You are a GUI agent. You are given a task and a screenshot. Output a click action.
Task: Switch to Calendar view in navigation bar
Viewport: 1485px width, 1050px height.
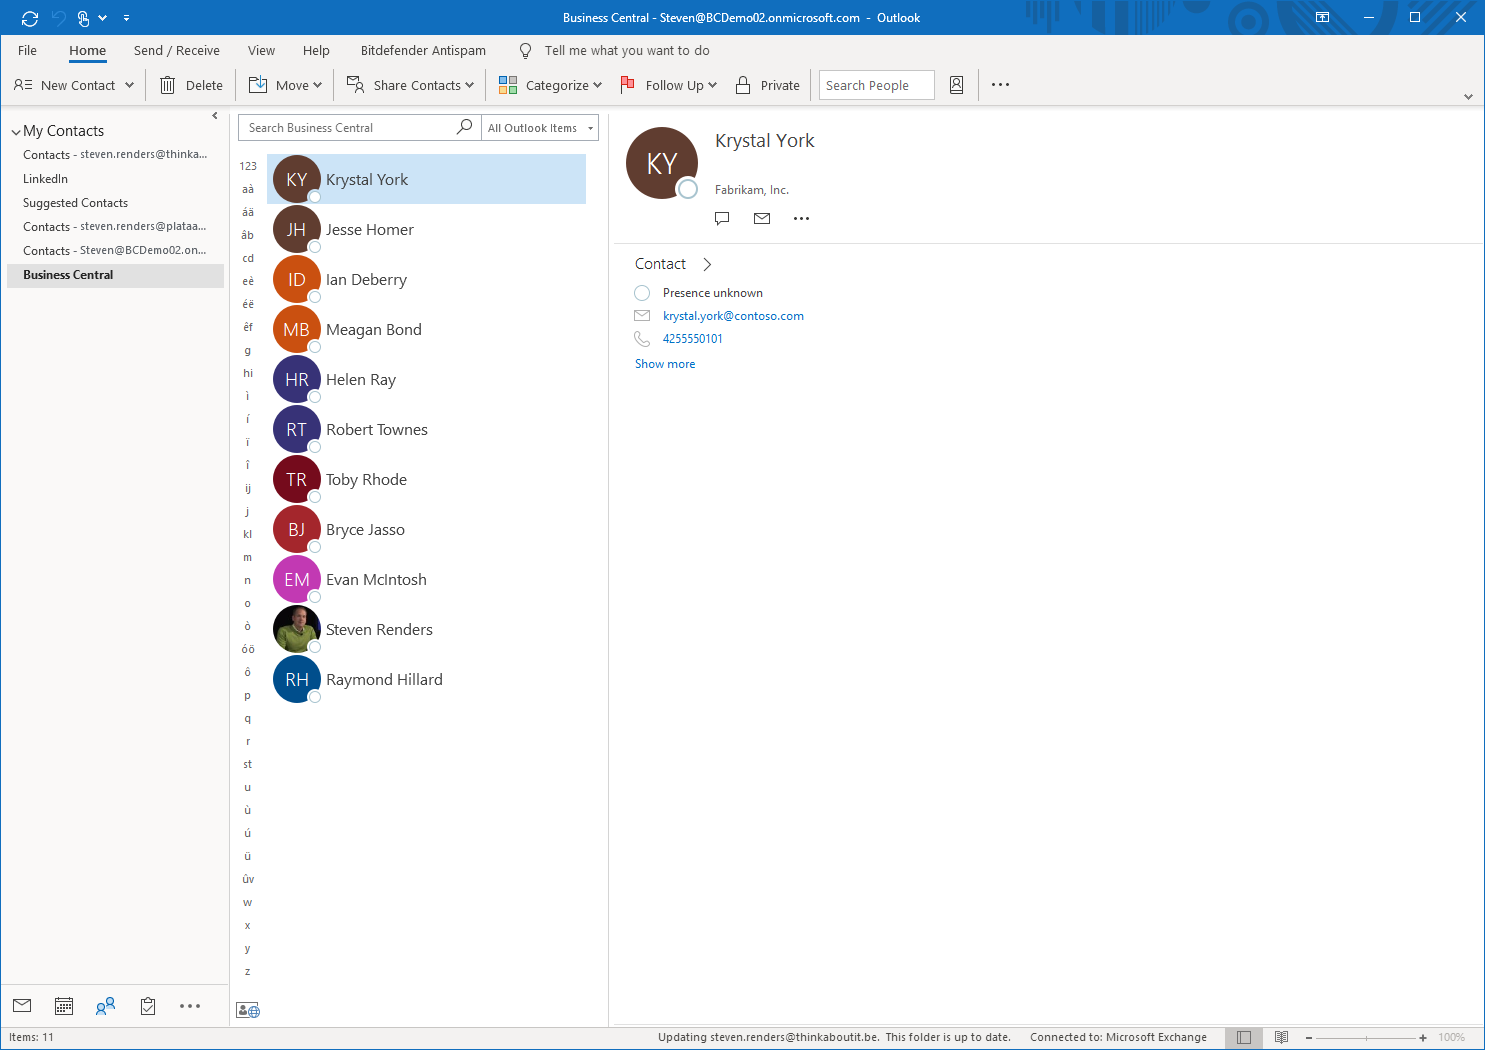(64, 1006)
